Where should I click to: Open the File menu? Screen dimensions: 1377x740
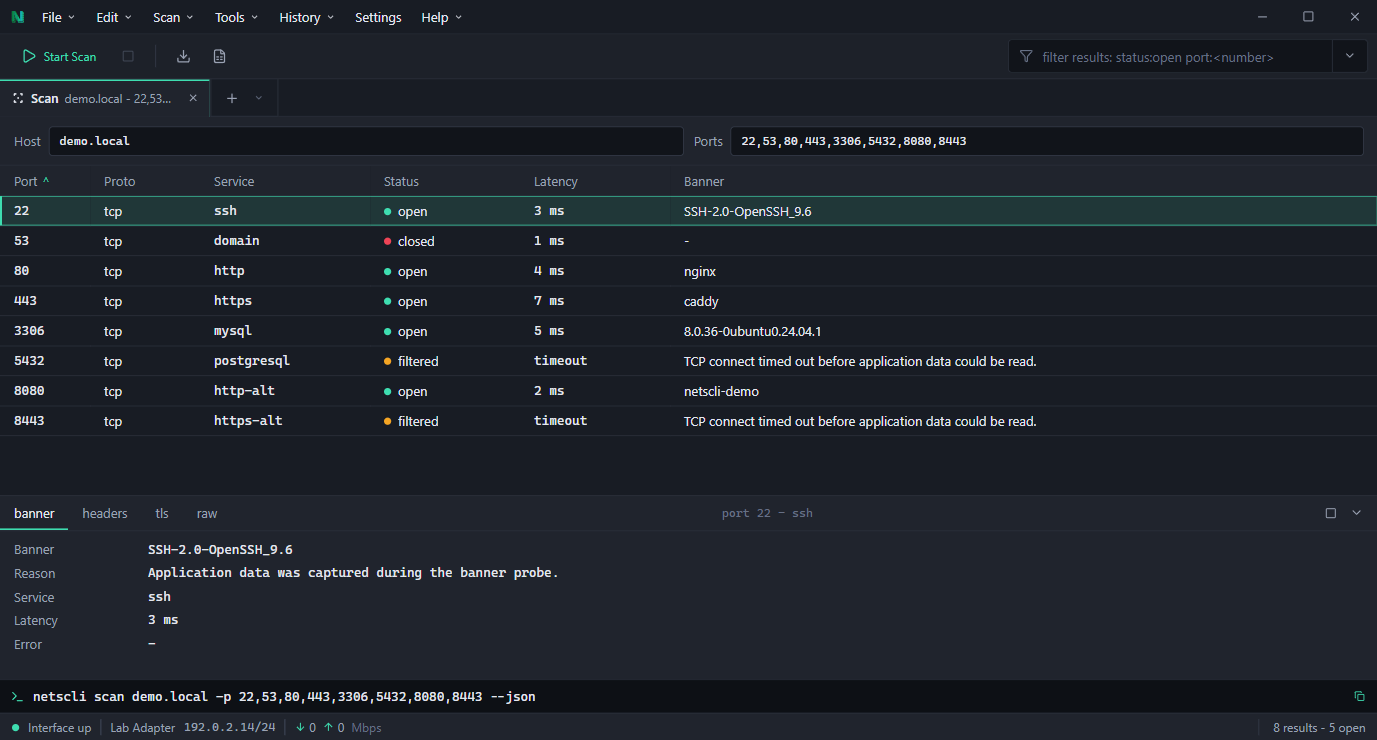pos(59,17)
